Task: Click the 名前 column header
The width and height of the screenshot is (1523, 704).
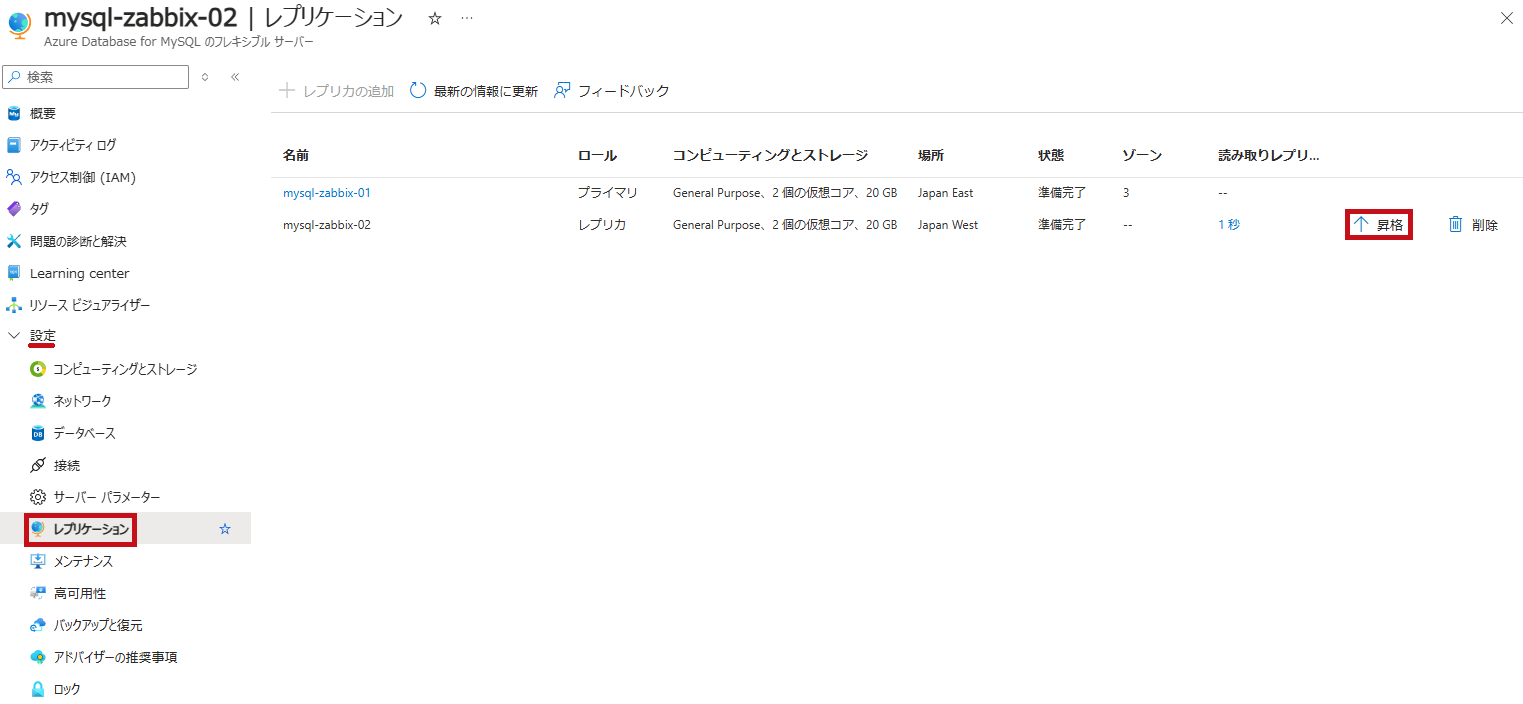Action: tap(296, 155)
